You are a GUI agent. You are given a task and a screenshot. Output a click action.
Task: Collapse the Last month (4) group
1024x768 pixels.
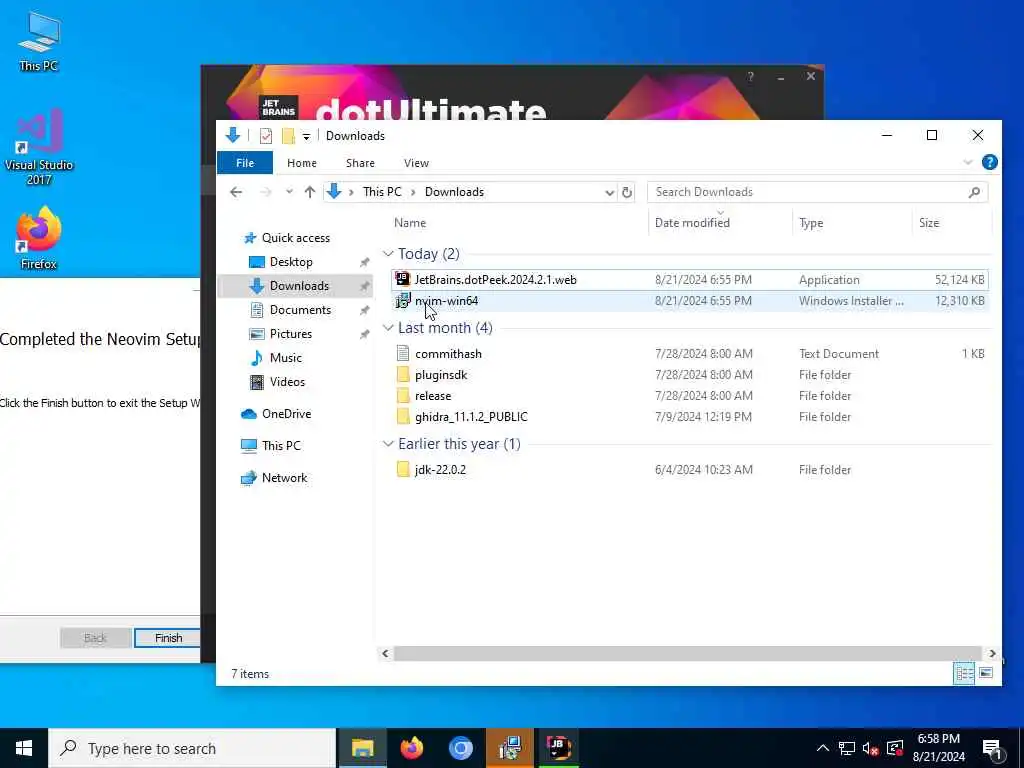(388, 327)
